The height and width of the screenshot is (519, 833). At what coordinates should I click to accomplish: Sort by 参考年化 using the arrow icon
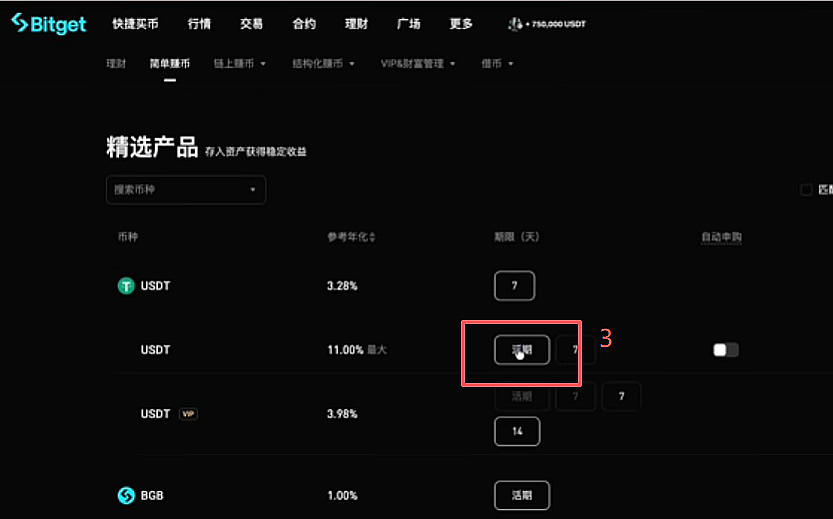[372, 237]
